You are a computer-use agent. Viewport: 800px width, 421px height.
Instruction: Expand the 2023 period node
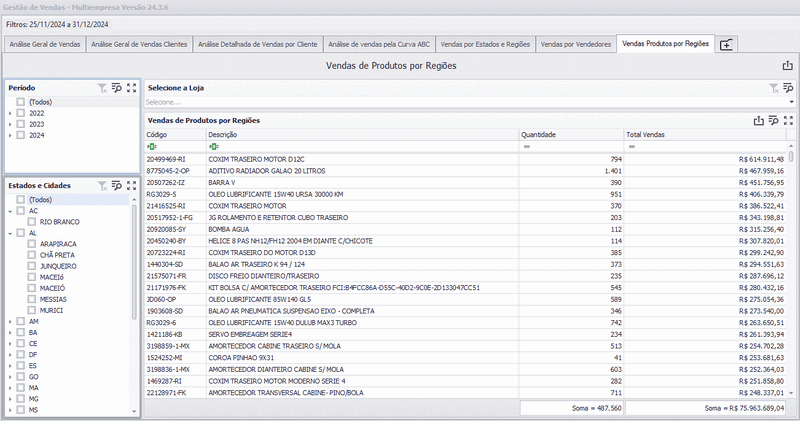(x=10, y=124)
